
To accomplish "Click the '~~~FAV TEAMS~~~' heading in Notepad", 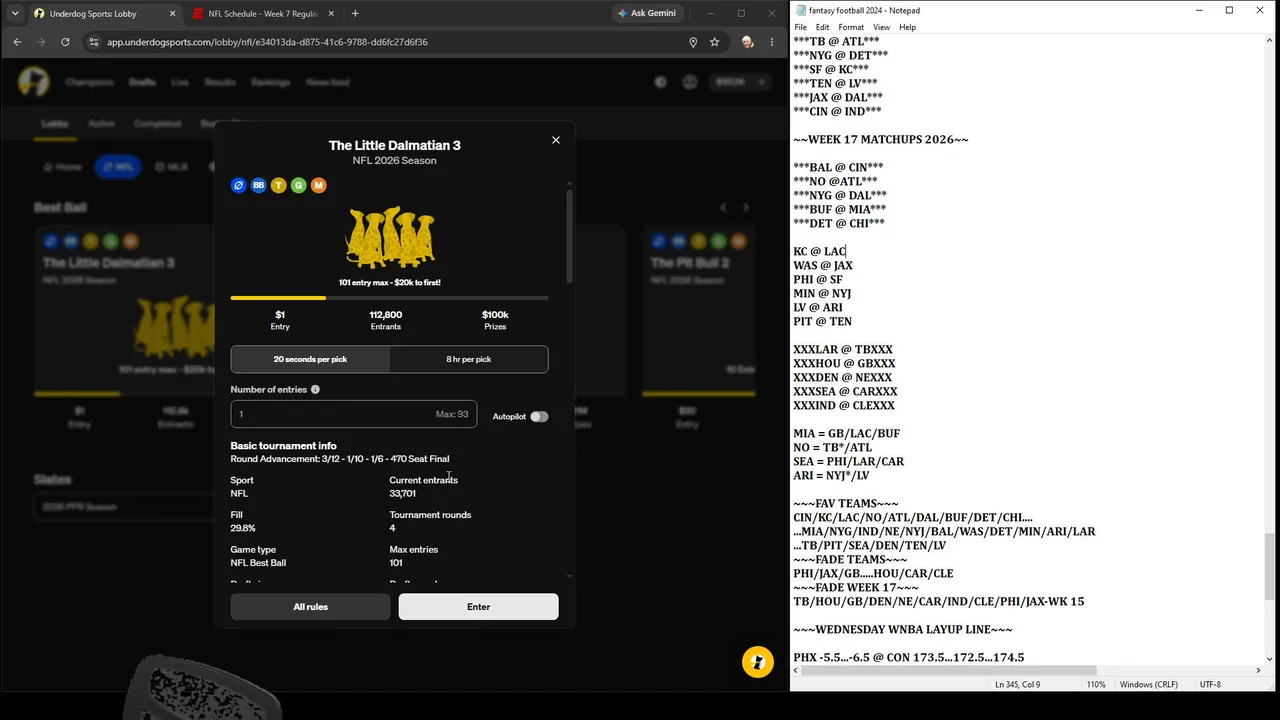I will point(846,504).
